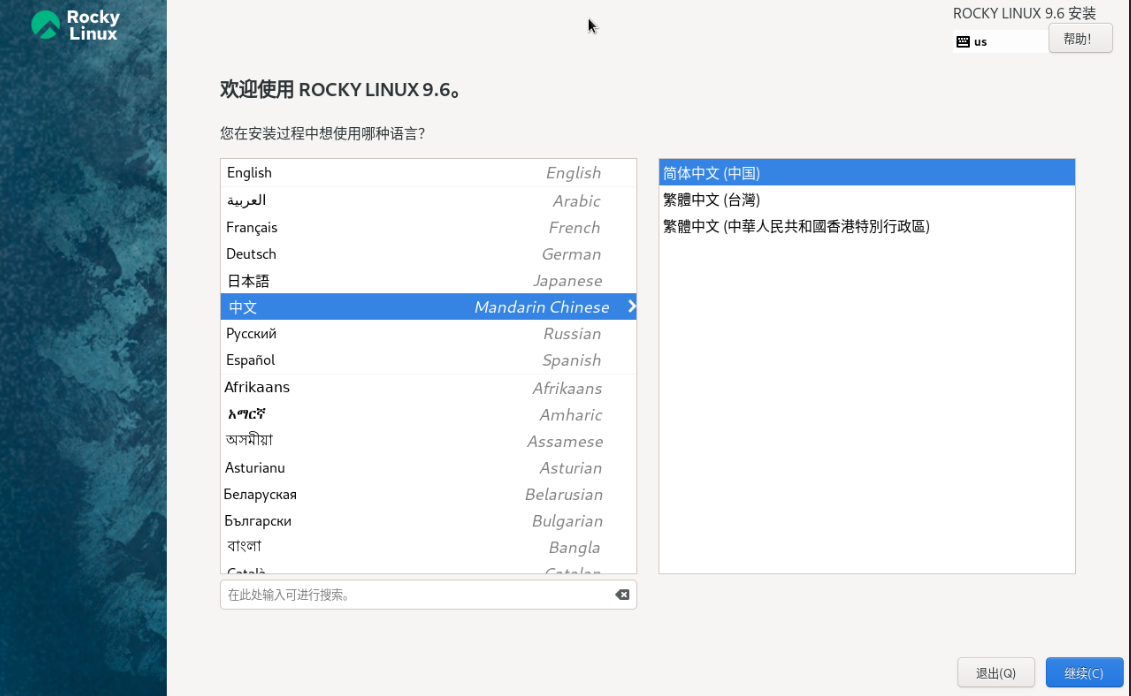
Task: Select Afrikaans in the language list
Action: click(x=428, y=388)
